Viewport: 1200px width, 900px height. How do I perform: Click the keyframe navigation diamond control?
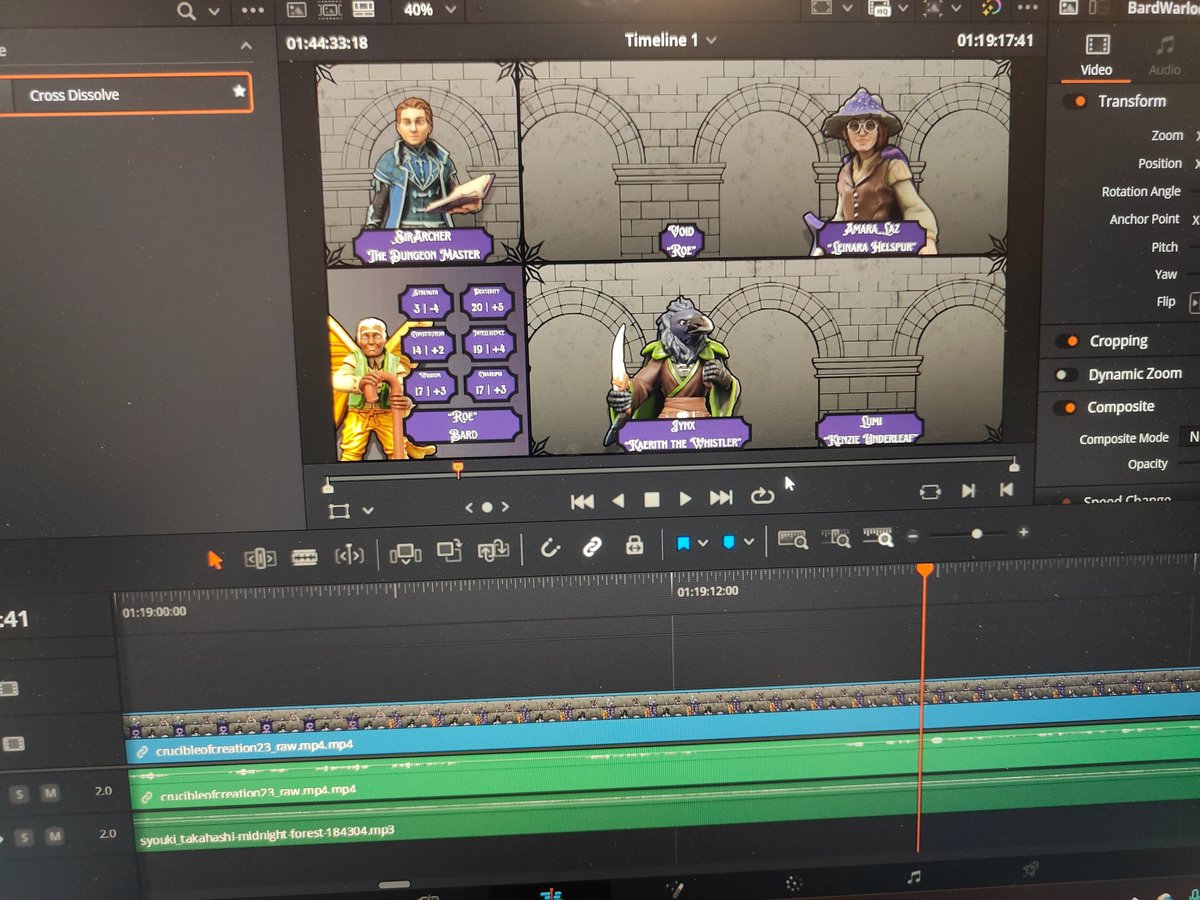coord(487,507)
